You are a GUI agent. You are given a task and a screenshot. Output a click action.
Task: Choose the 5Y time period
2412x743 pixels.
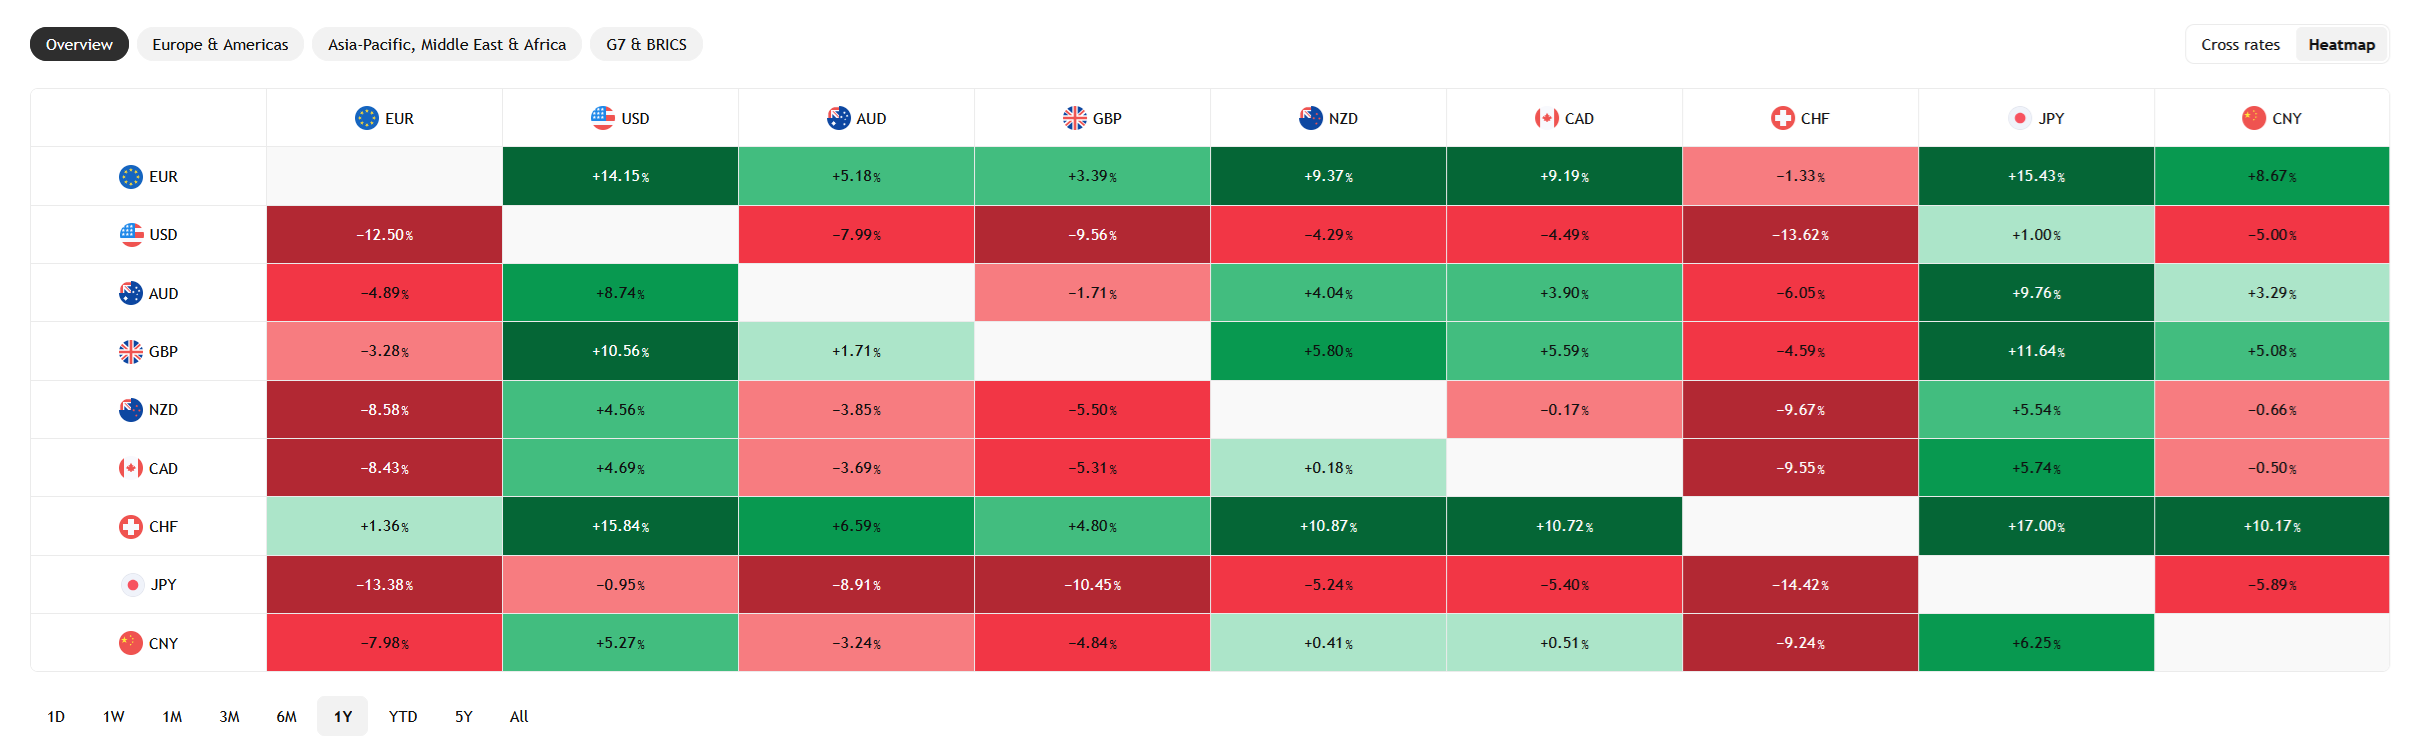(464, 716)
